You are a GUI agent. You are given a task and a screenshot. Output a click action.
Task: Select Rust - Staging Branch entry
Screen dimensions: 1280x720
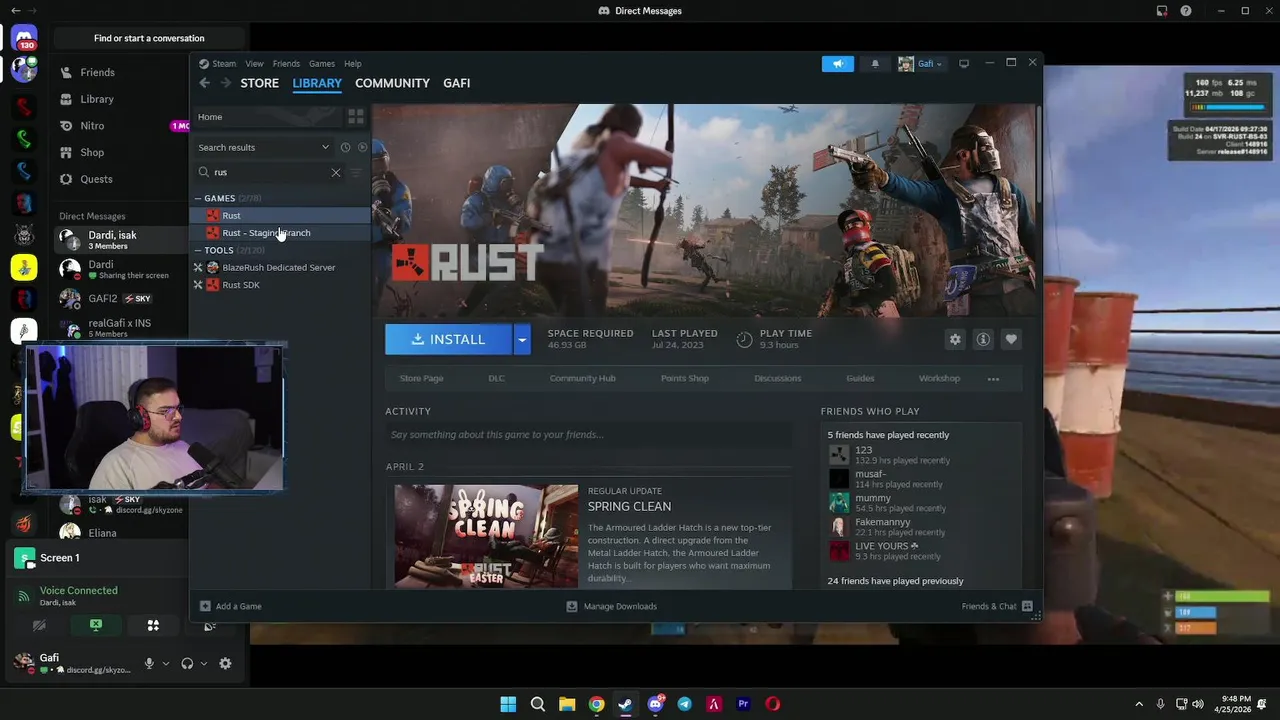click(x=280, y=233)
